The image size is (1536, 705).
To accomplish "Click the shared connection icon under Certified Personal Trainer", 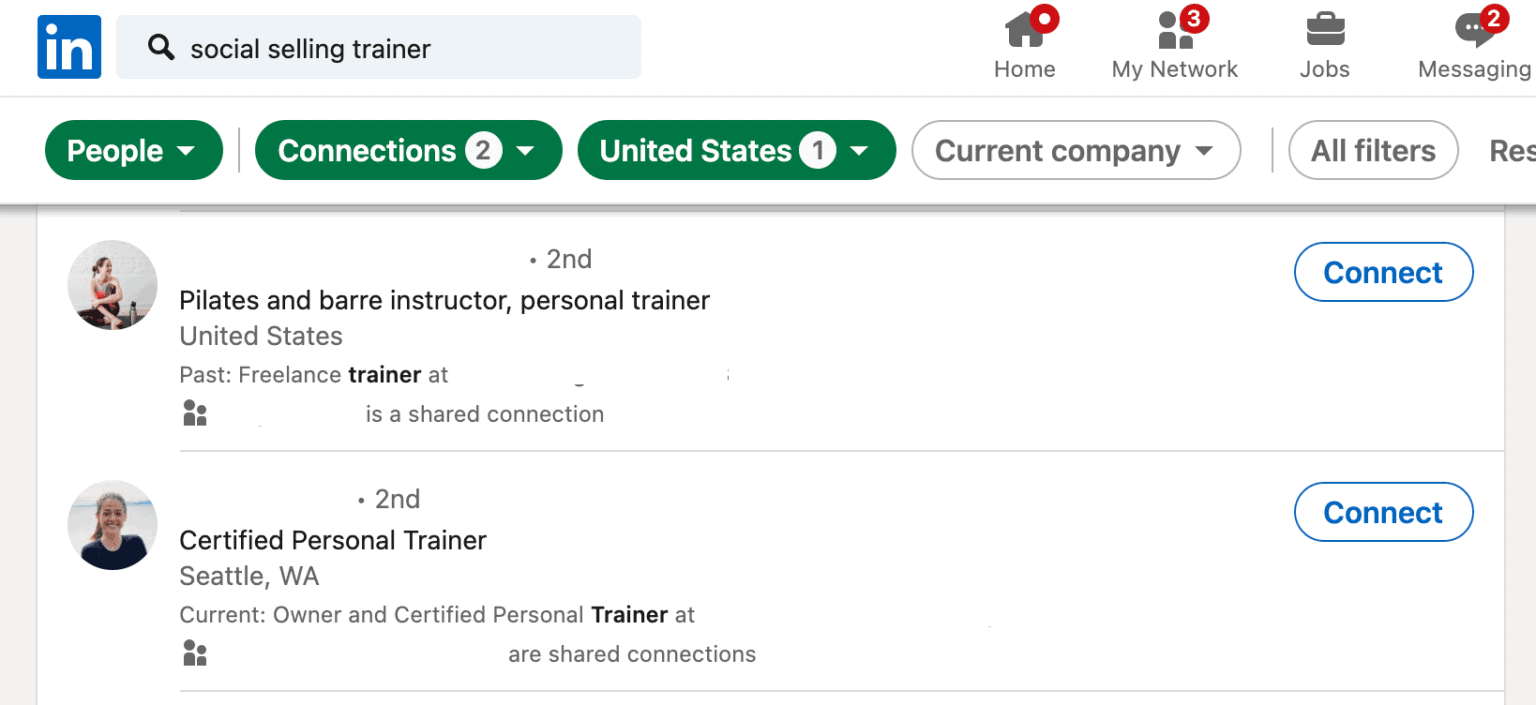I will click(x=194, y=652).
